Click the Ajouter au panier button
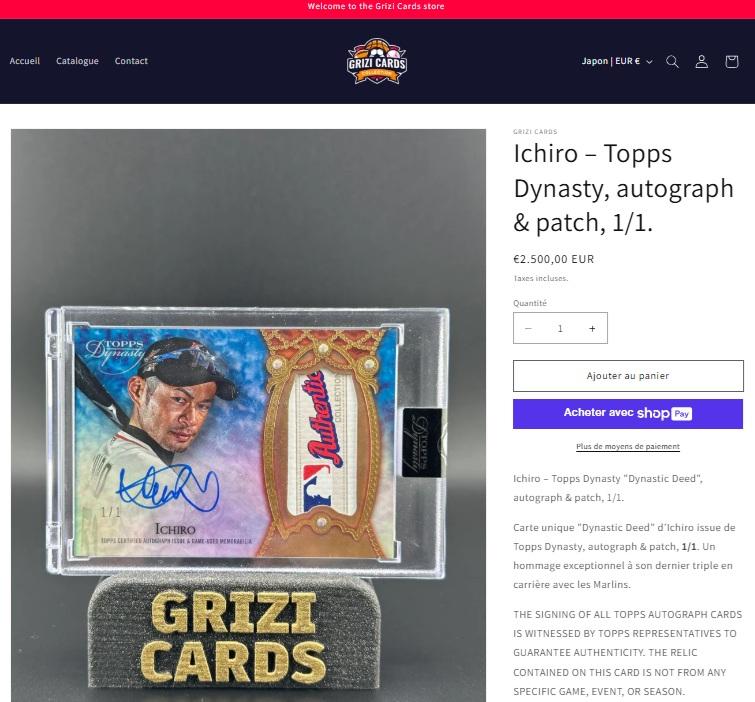755x702 pixels. click(x=628, y=376)
